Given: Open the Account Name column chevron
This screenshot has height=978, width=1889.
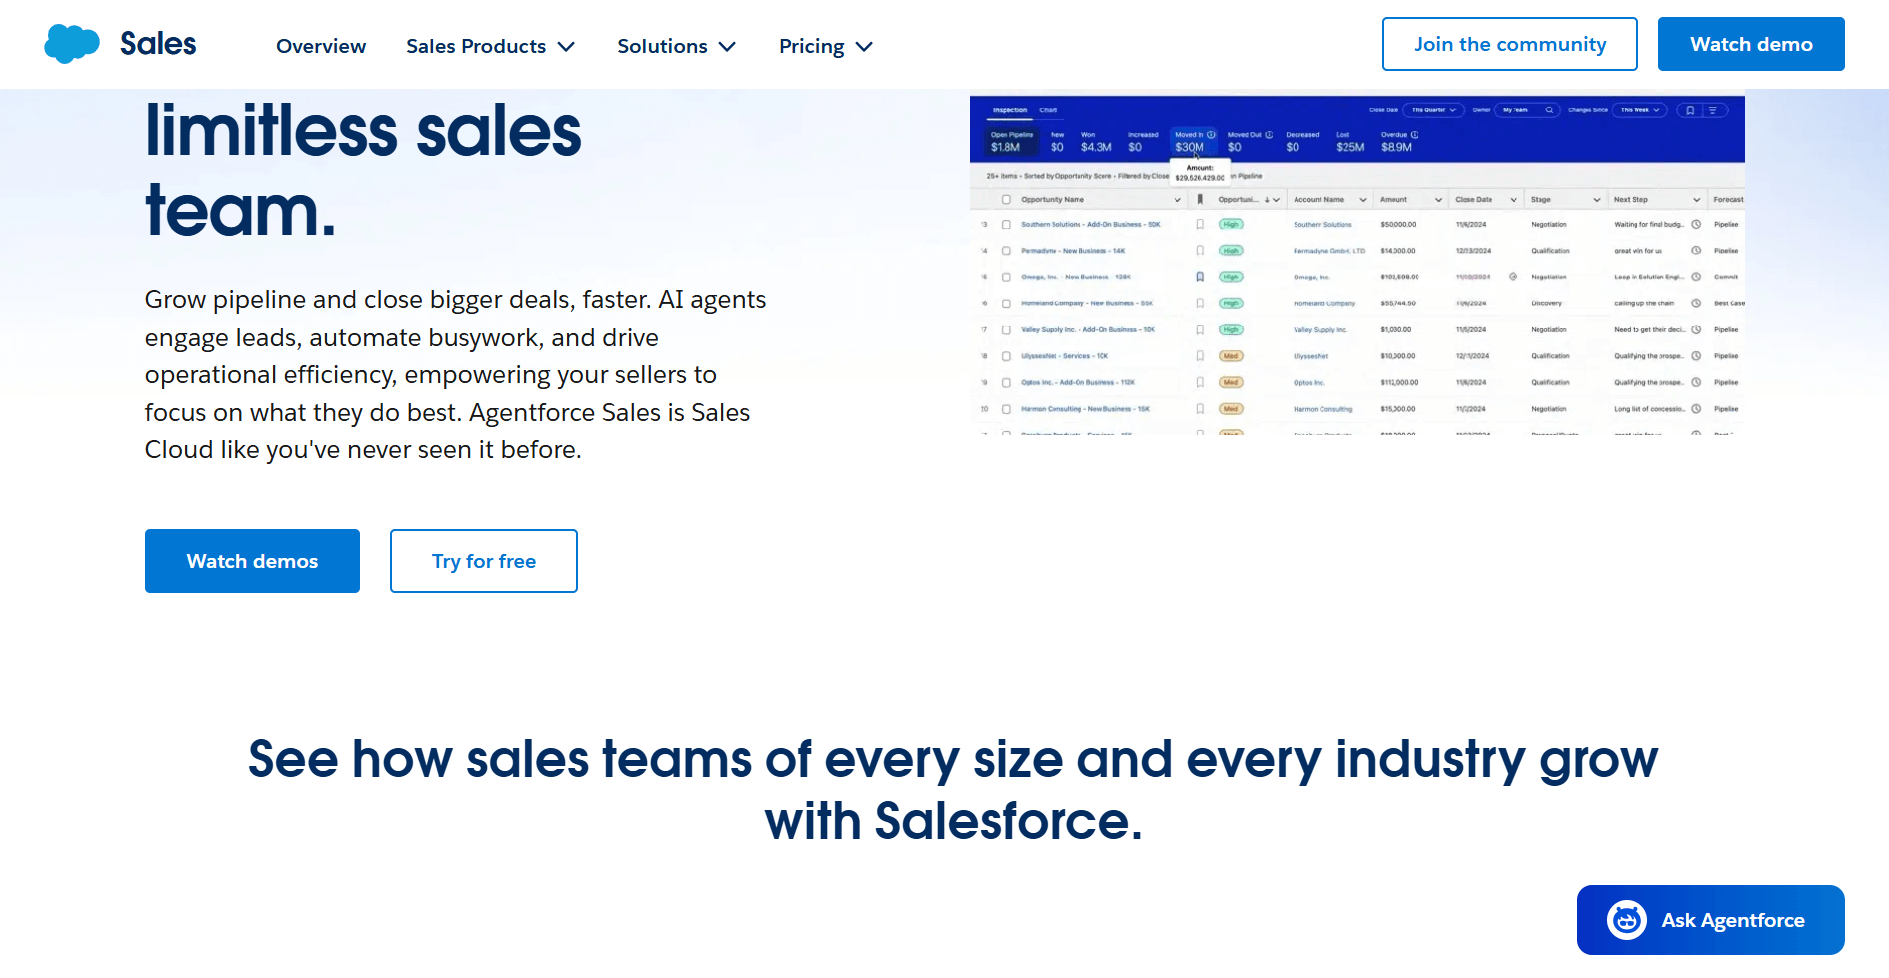Looking at the screenshot, I should pos(1362,200).
